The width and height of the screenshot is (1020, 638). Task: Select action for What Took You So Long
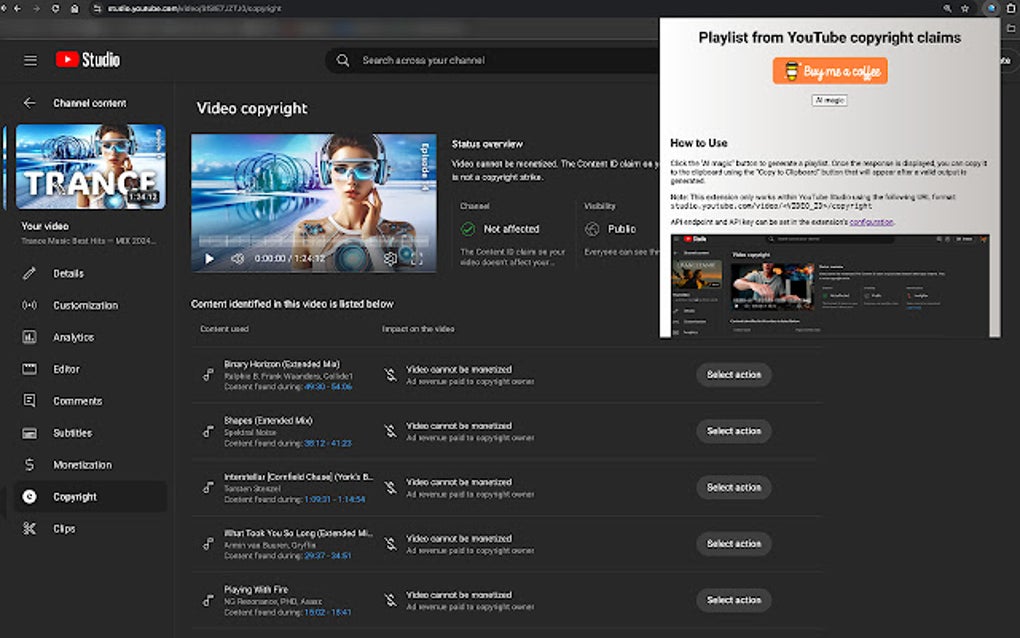pyautogui.click(x=734, y=544)
